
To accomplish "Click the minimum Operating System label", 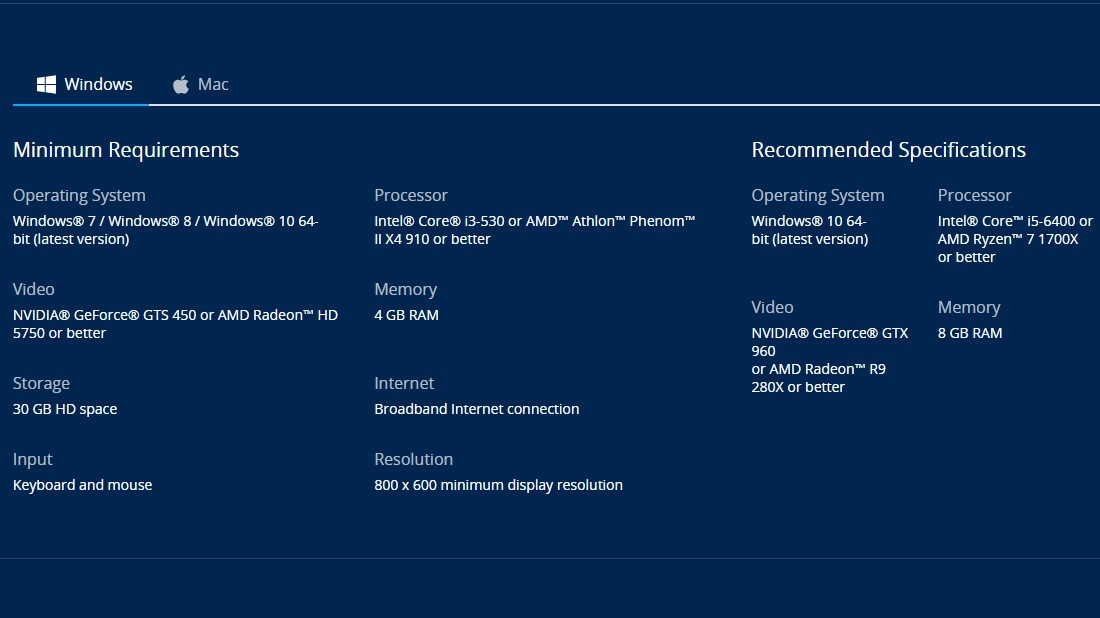I will (79, 196).
